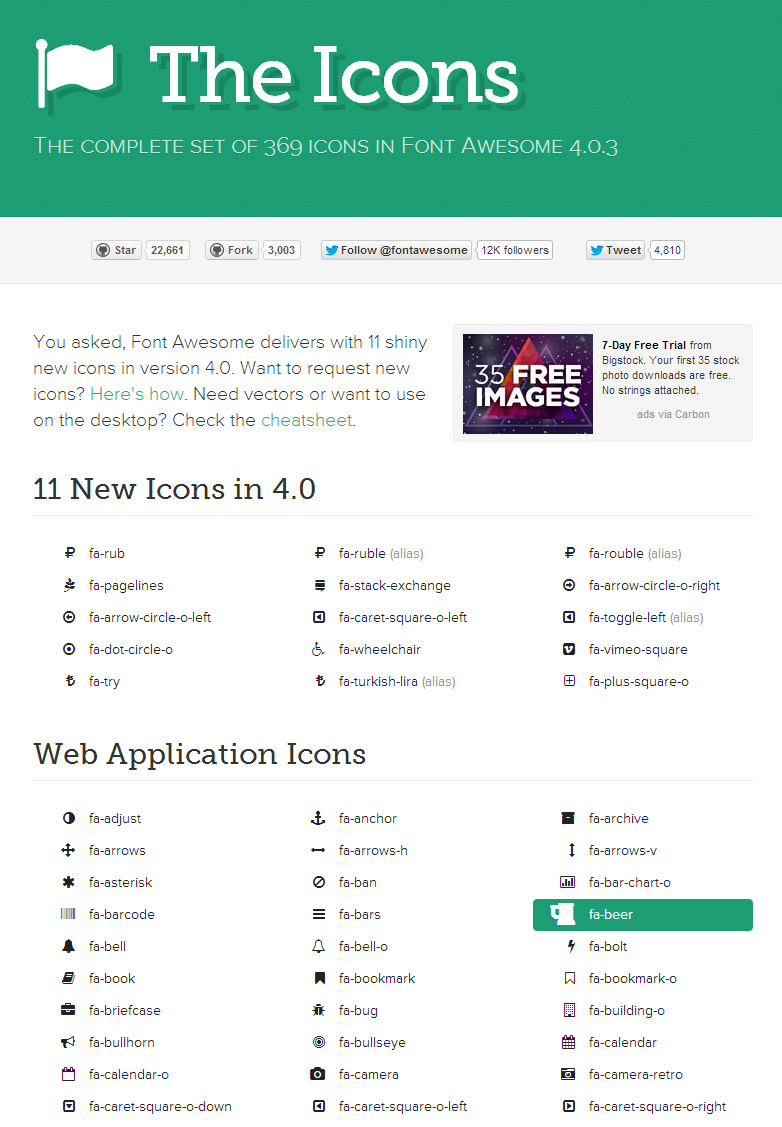Click the fa-try lira icon
Screen dimensions: 782x1127
click(70, 681)
